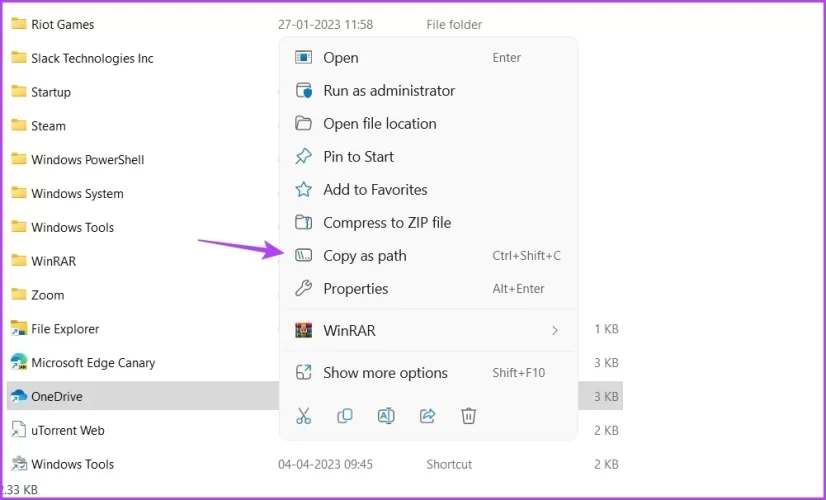Select Compress to ZIP file

tap(386, 223)
